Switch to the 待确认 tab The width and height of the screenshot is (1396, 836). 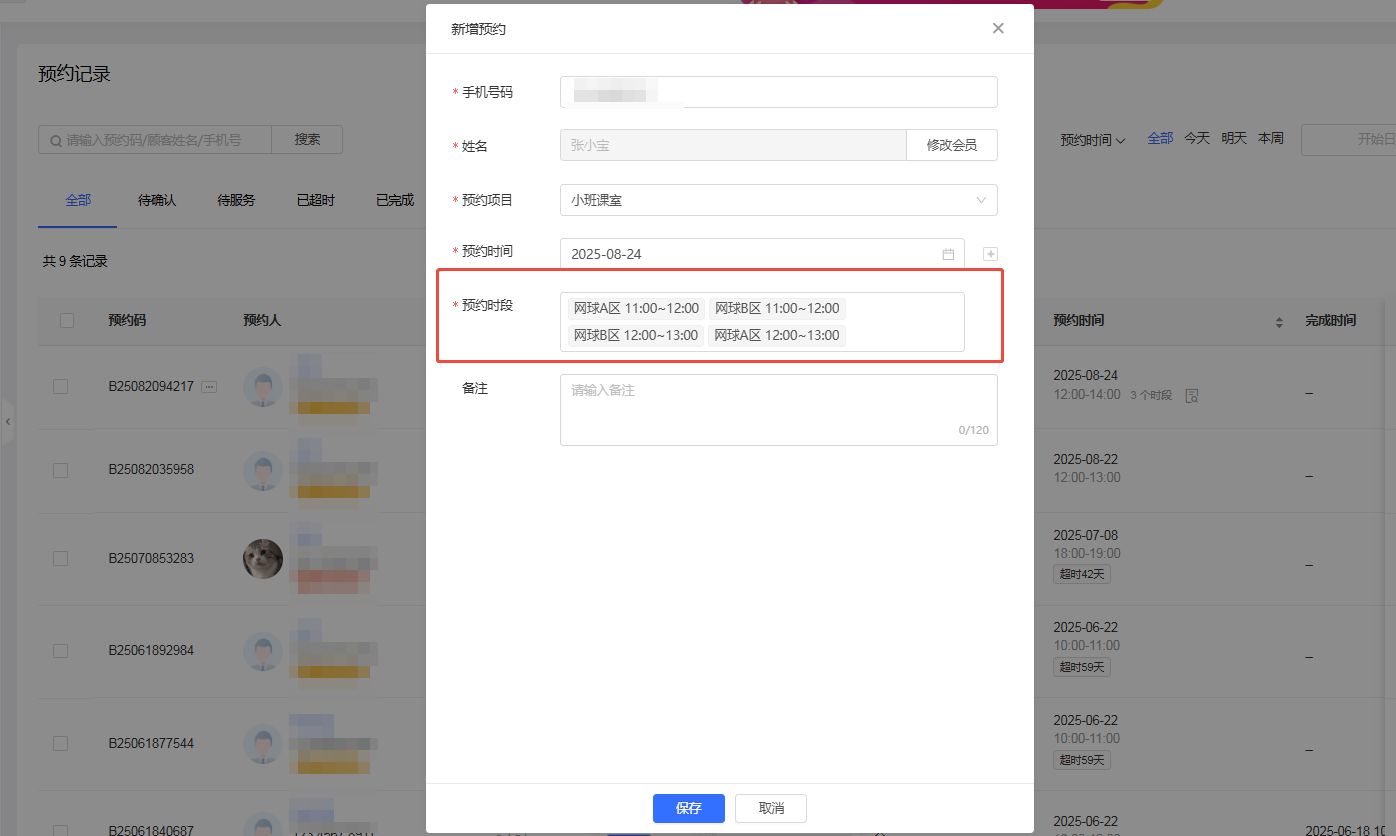click(x=157, y=200)
